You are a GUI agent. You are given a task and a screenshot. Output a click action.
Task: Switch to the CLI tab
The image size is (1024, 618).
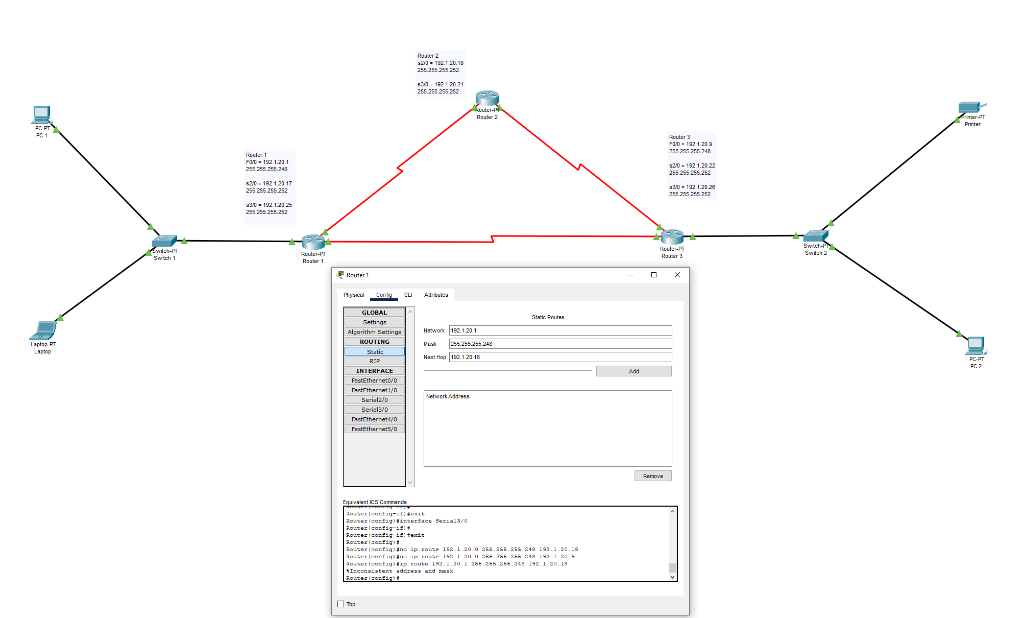click(408, 294)
